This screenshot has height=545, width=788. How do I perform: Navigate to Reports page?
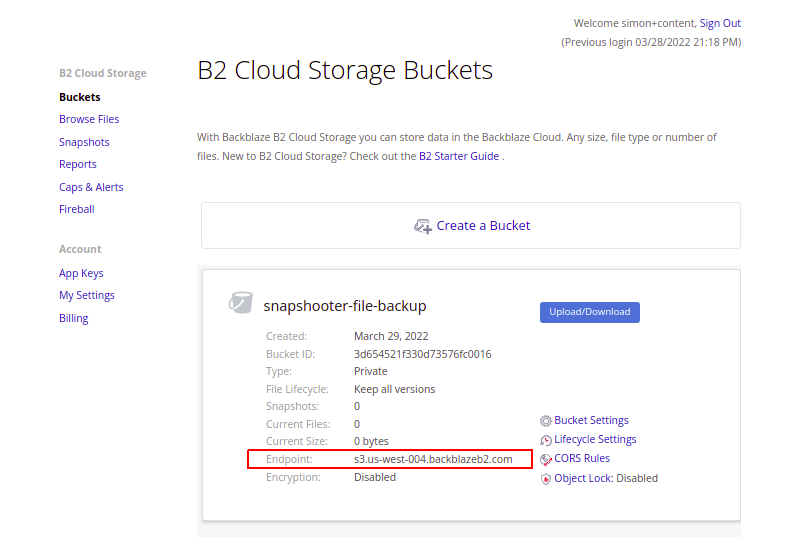point(78,164)
